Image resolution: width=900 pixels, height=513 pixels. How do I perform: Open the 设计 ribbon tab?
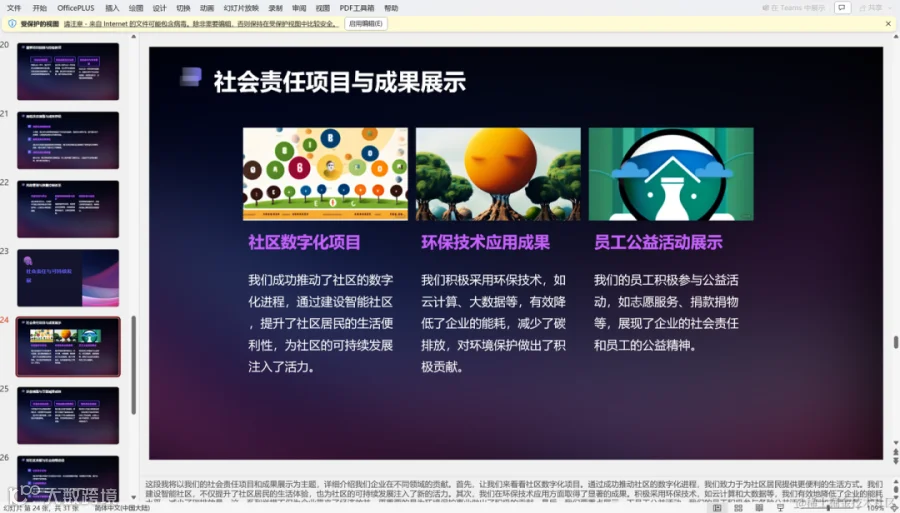click(160, 8)
